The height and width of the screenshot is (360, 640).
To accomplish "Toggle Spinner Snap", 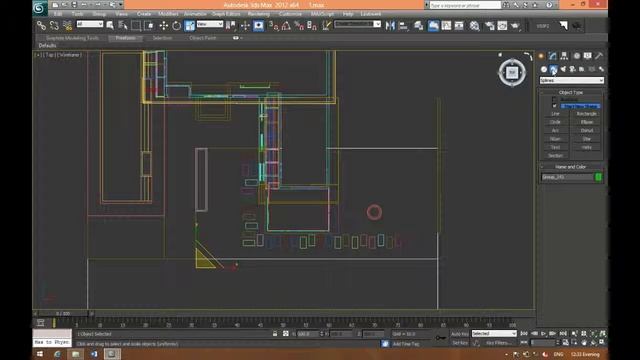I will (312, 25).
